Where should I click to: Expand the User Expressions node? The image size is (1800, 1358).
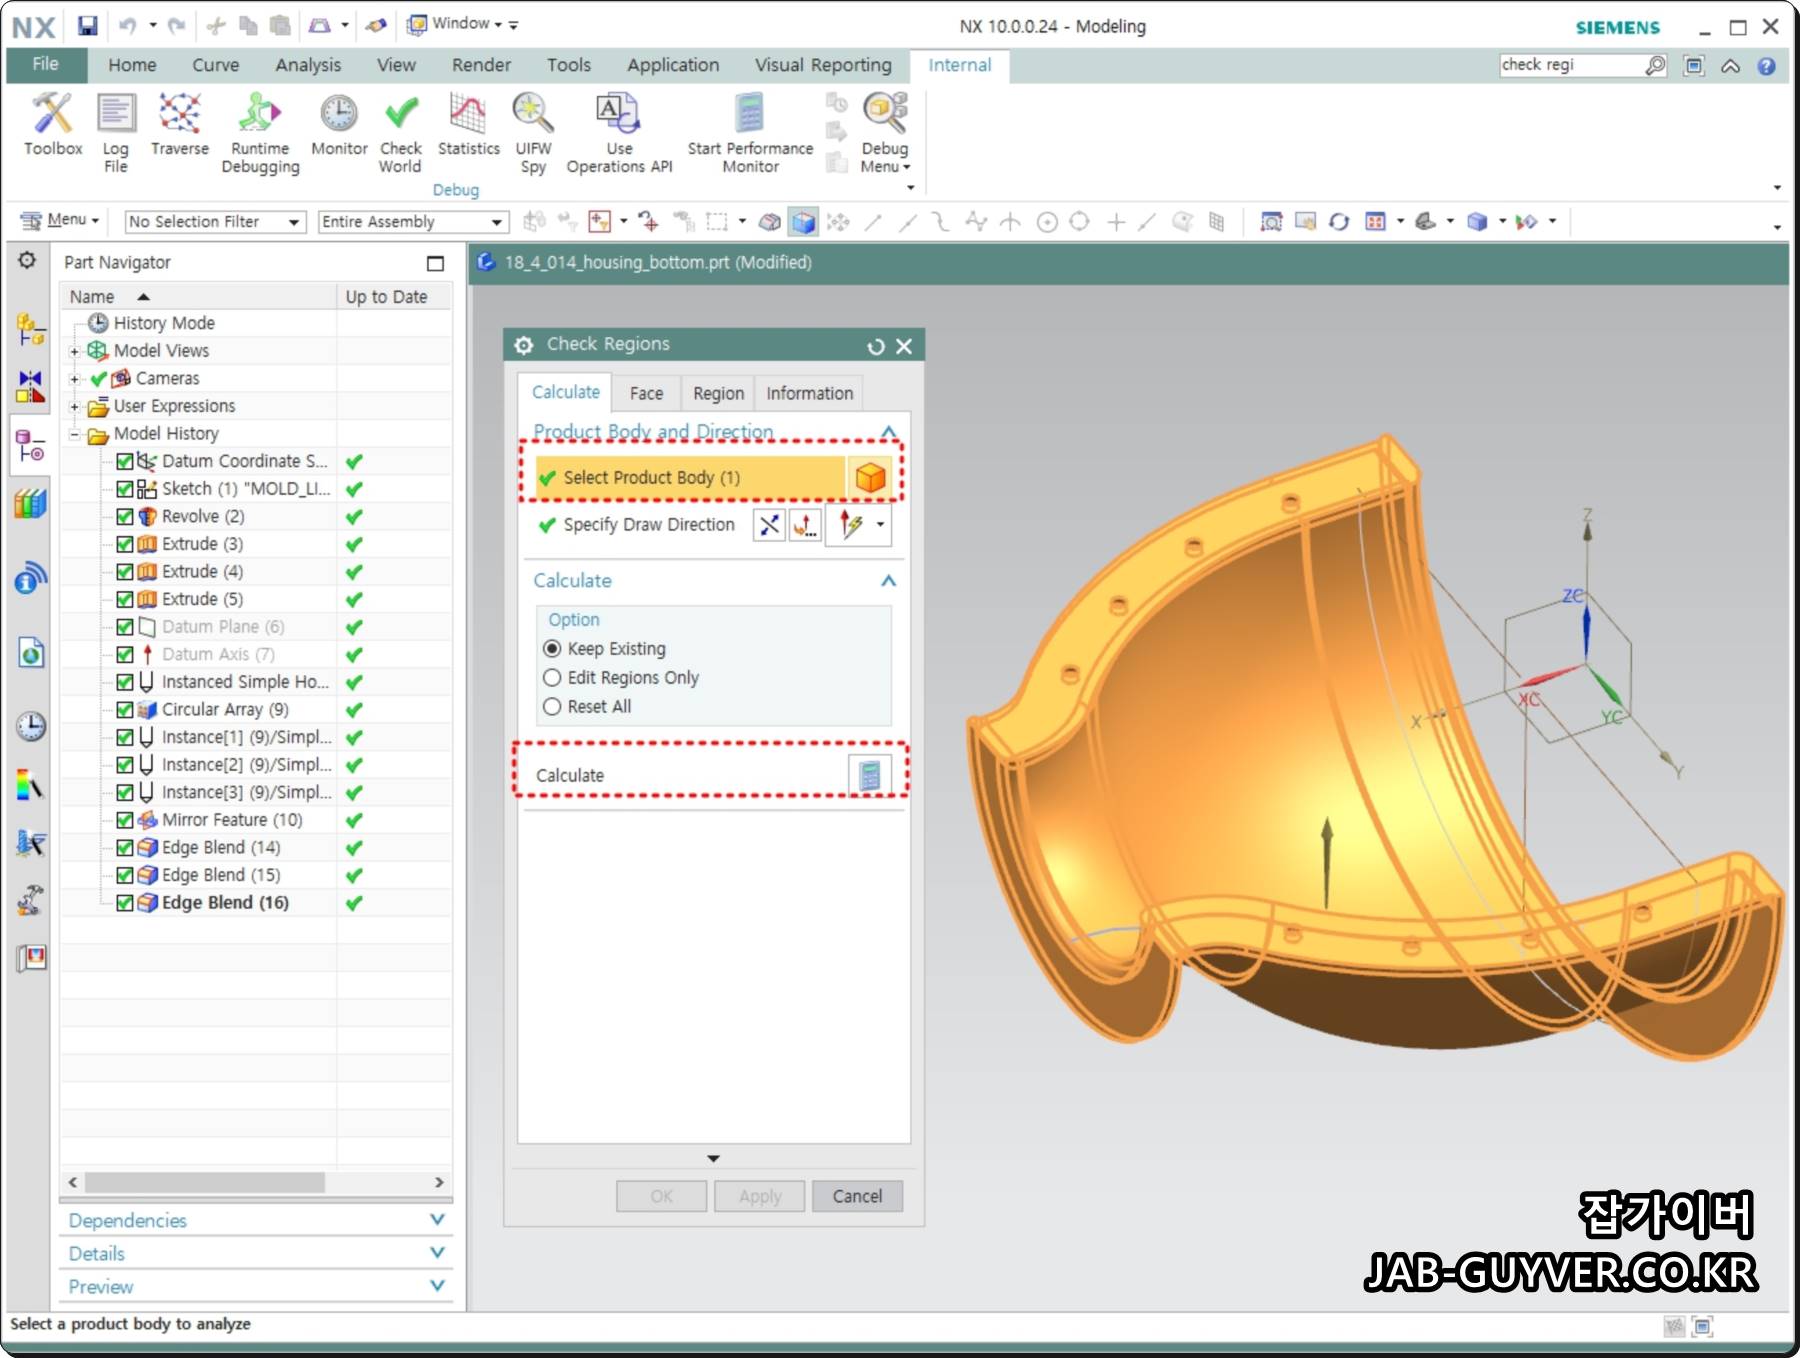(74, 407)
